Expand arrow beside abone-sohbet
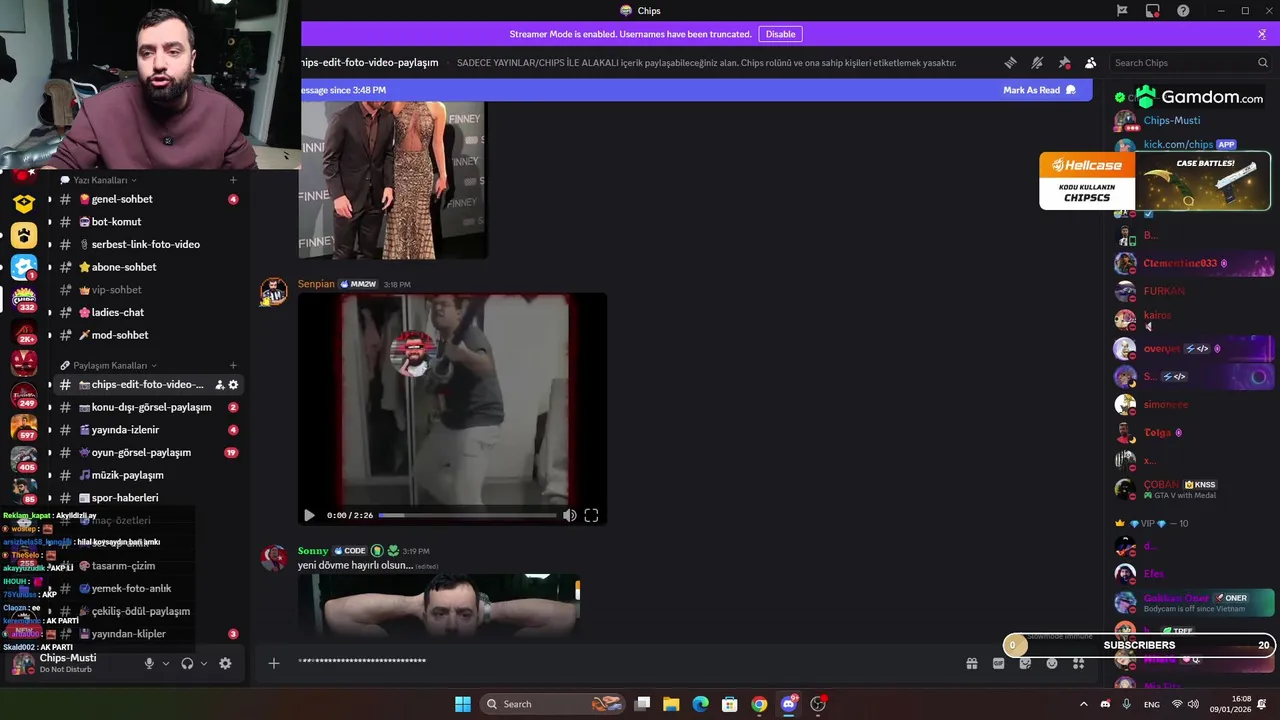Screen dimensions: 1280x720 50,267
